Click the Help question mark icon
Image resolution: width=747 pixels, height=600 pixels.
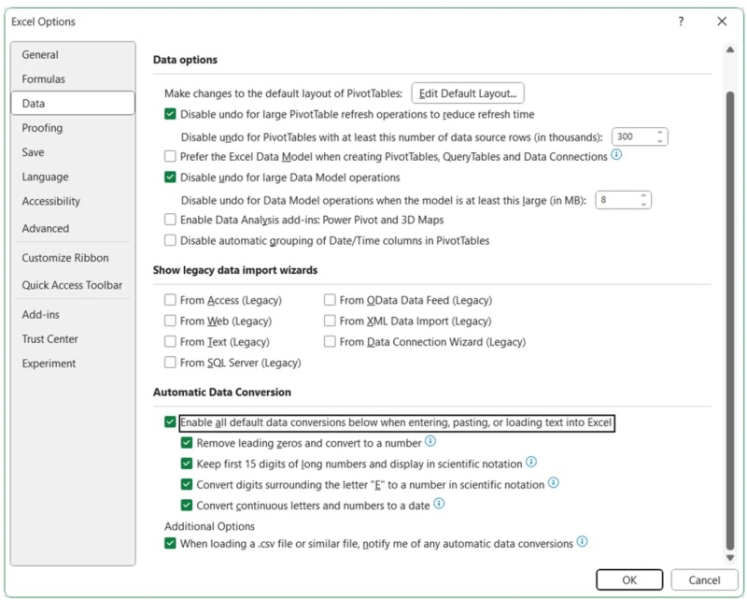[x=681, y=21]
